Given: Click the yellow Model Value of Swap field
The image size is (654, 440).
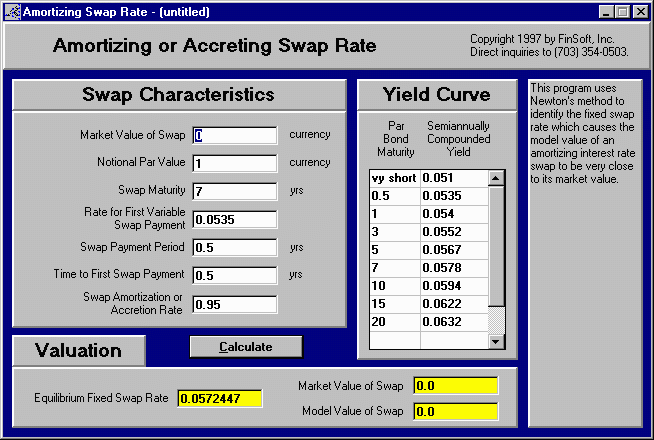Looking at the screenshot, I should (x=455, y=411).
